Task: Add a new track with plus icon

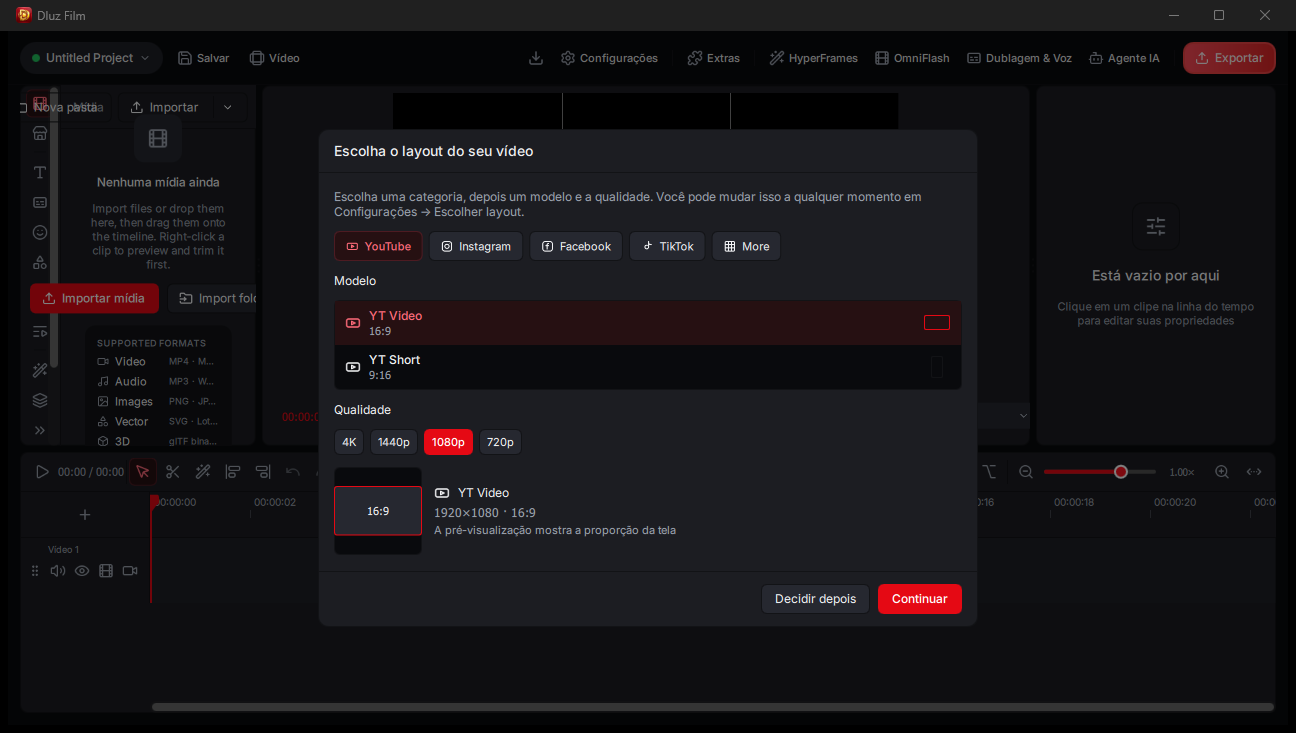Action: 85,515
